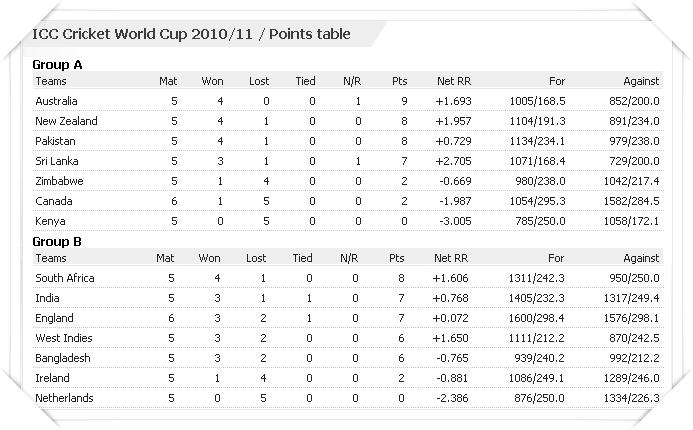This screenshot has height=430, width=693.
Task: Click Group A Net RR column header
Action: point(454,81)
